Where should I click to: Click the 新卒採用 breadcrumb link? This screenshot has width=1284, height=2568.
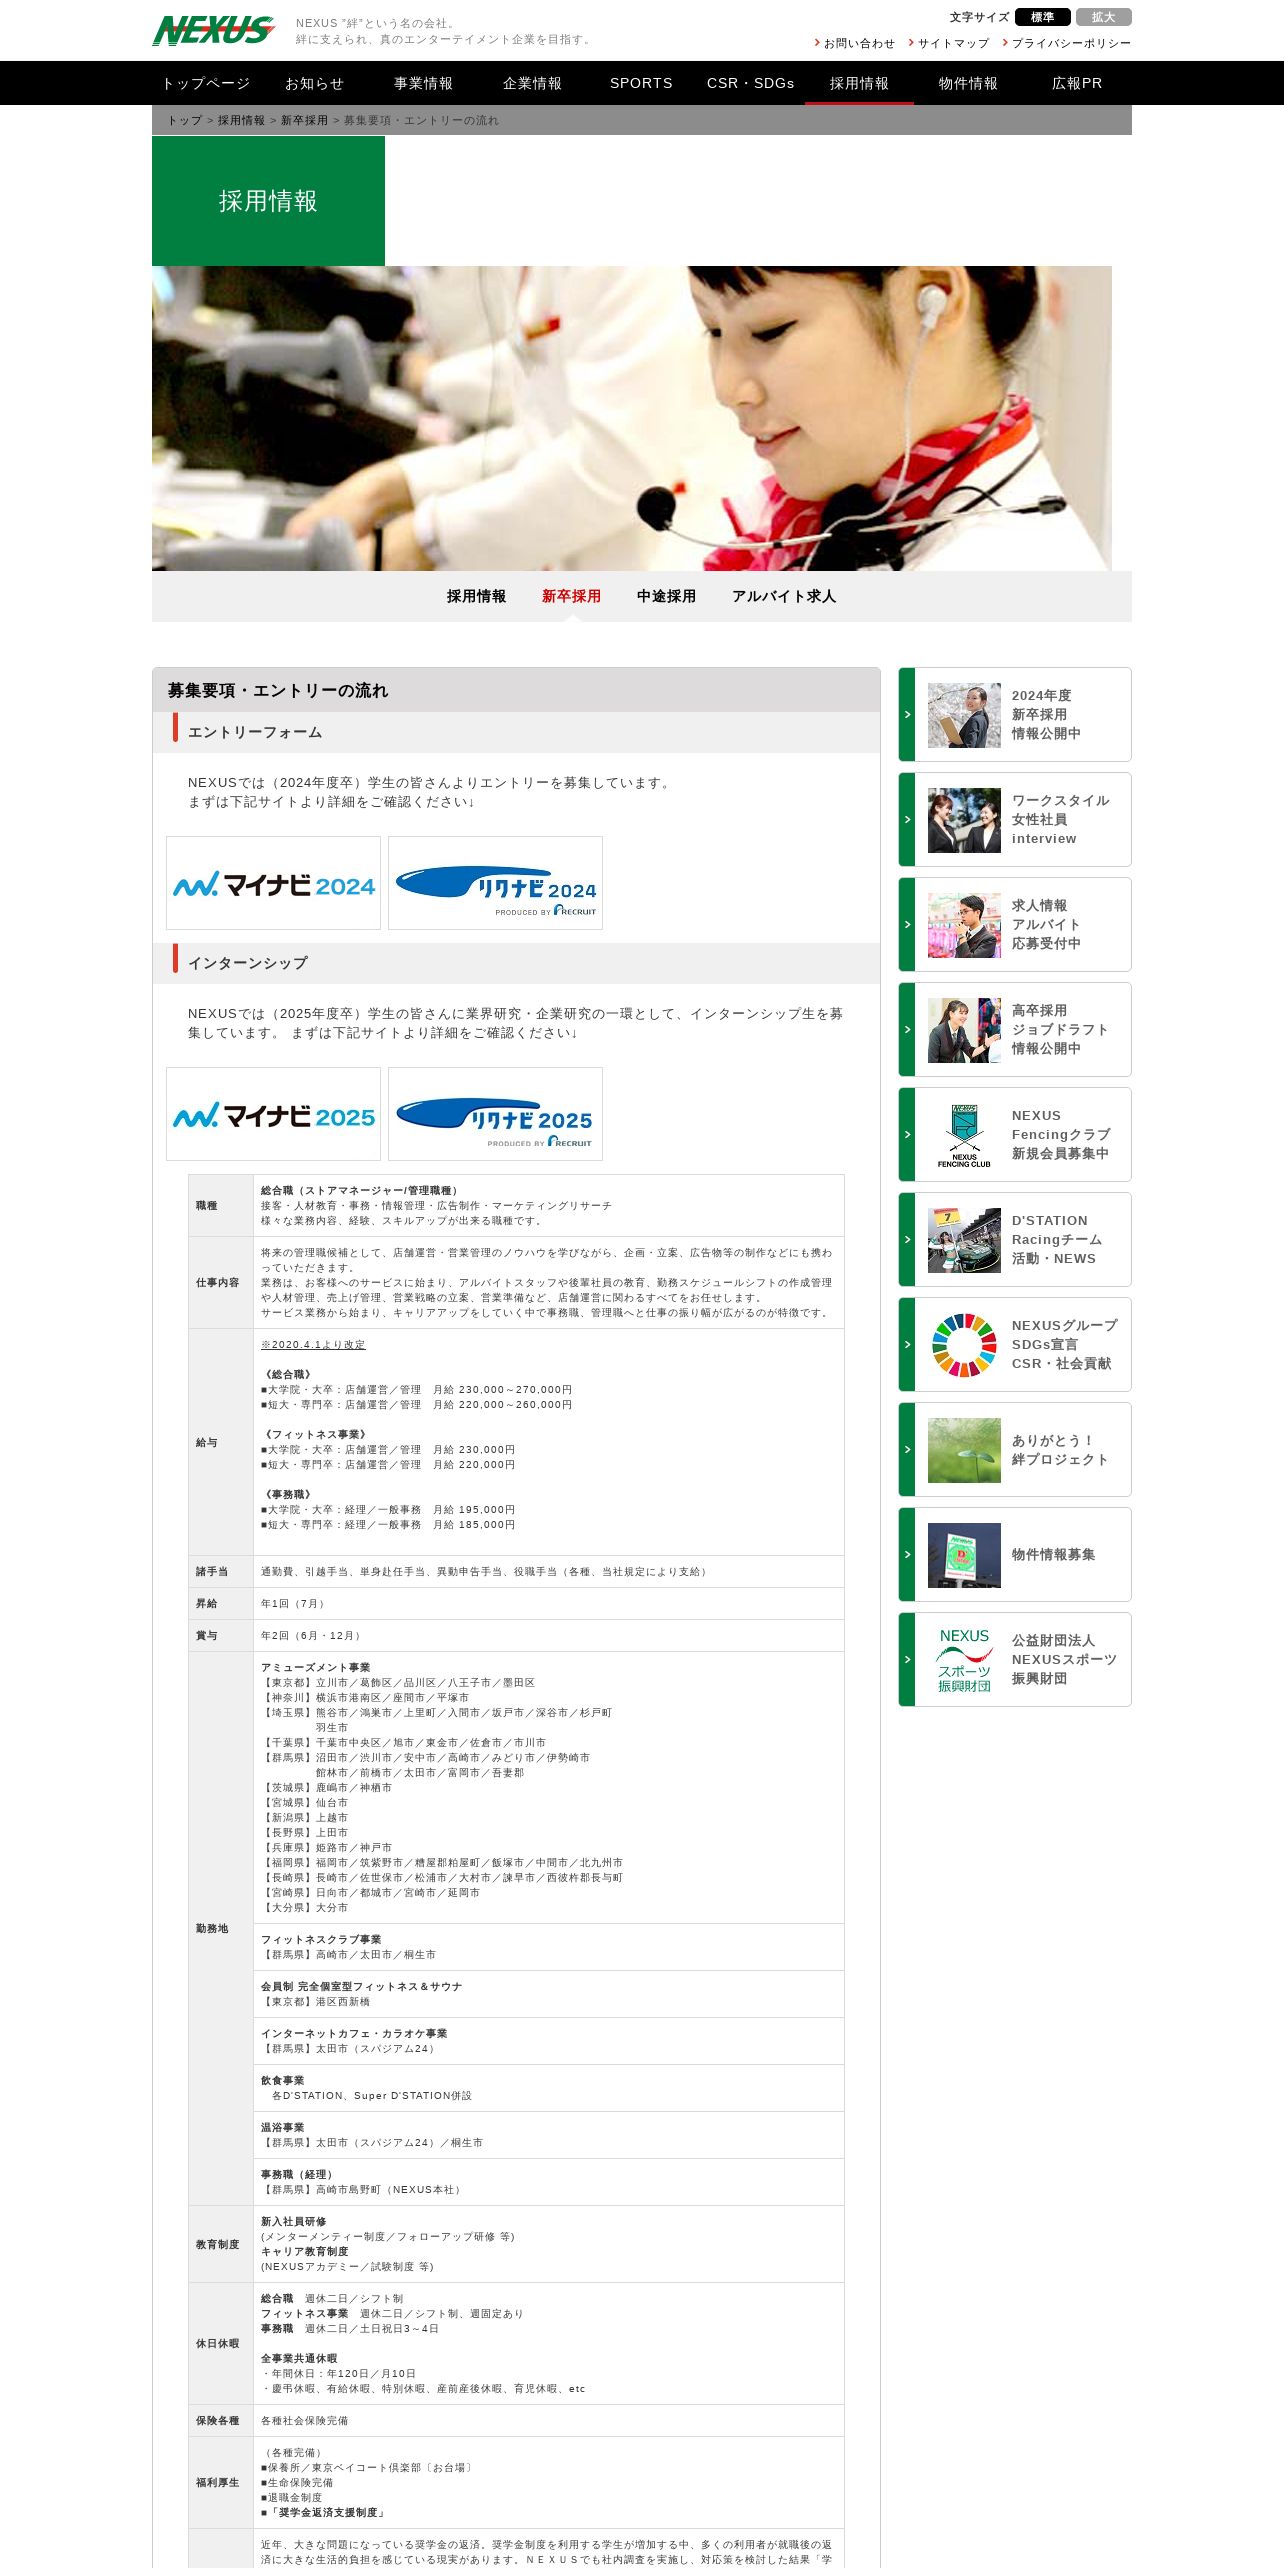pyautogui.click(x=304, y=120)
